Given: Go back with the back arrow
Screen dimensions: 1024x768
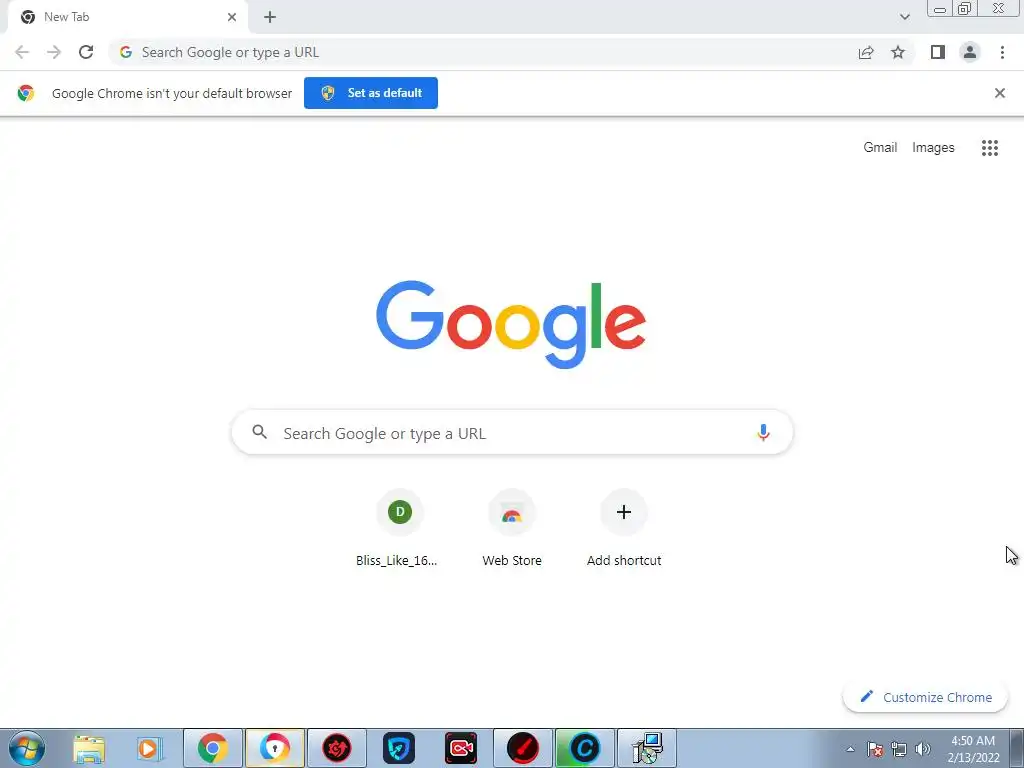Looking at the screenshot, I should tap(22, 52).
